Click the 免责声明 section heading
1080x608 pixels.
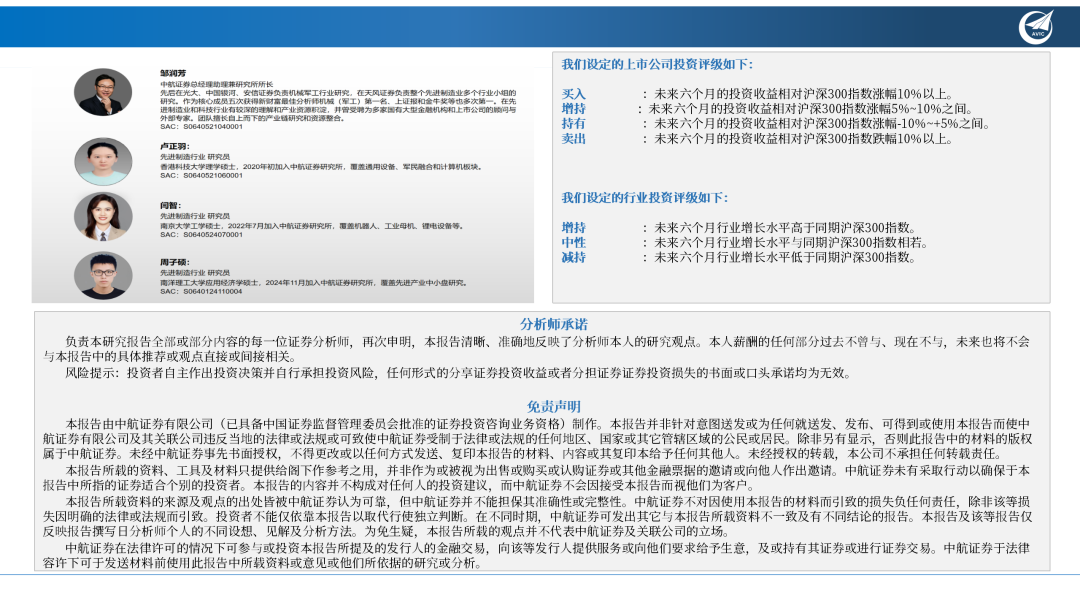tap(554, 407)
